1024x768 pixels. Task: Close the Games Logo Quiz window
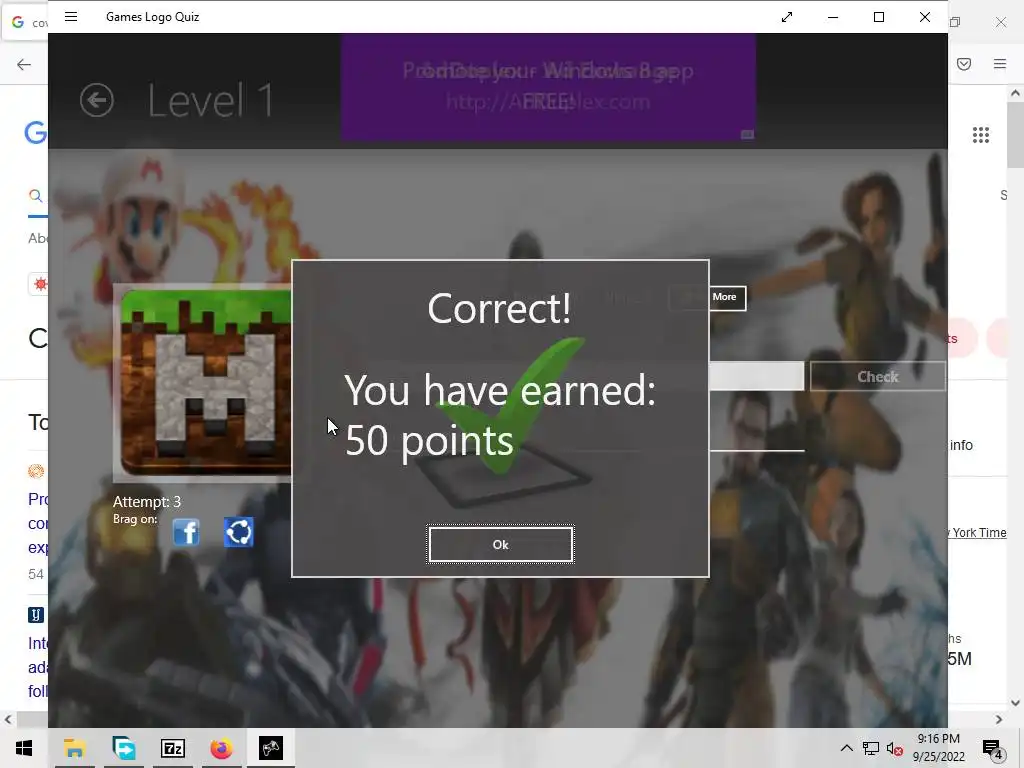coord(925,17)
